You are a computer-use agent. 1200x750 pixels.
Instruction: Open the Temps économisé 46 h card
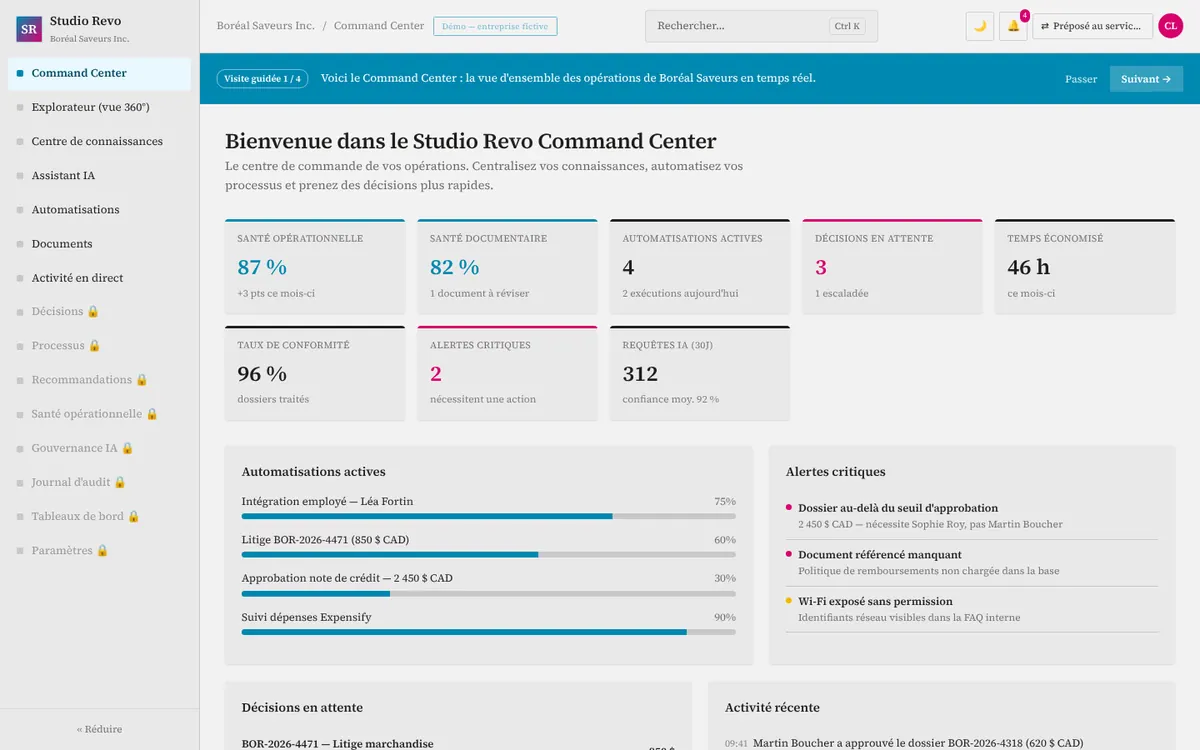click(x=1085, y=267)
